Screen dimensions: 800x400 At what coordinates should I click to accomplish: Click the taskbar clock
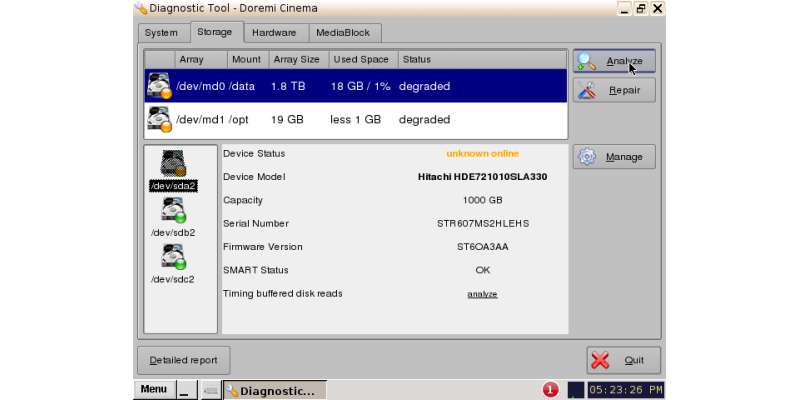pos(626,390)
